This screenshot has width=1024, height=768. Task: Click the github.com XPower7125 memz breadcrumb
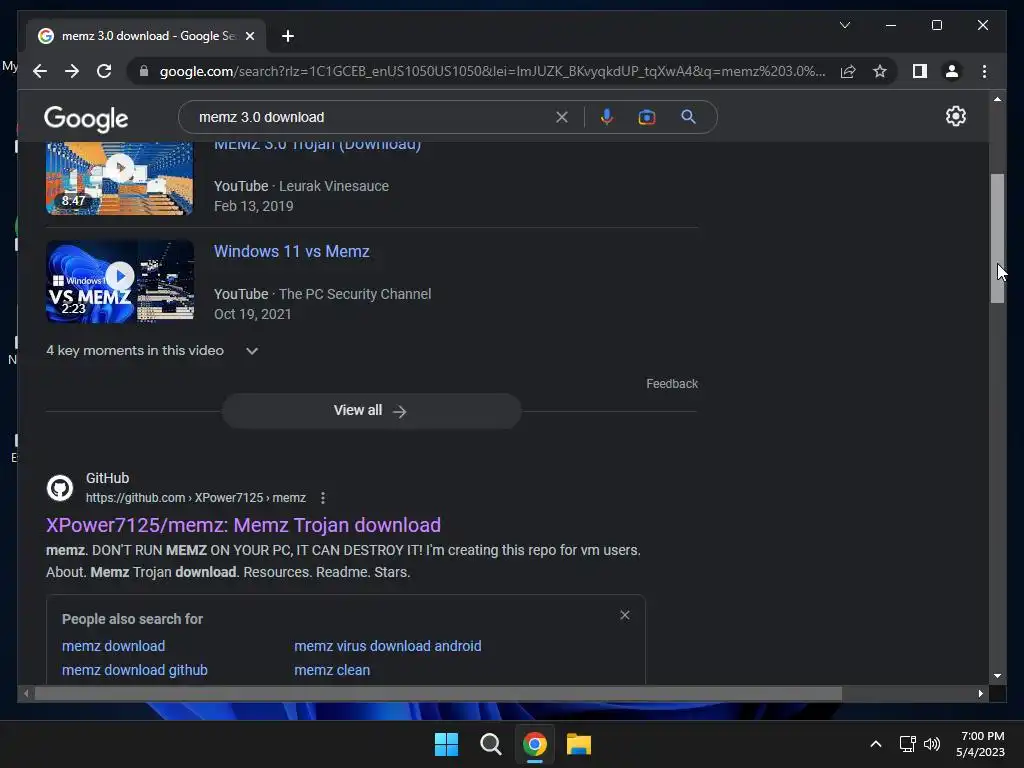coord(196,498)
